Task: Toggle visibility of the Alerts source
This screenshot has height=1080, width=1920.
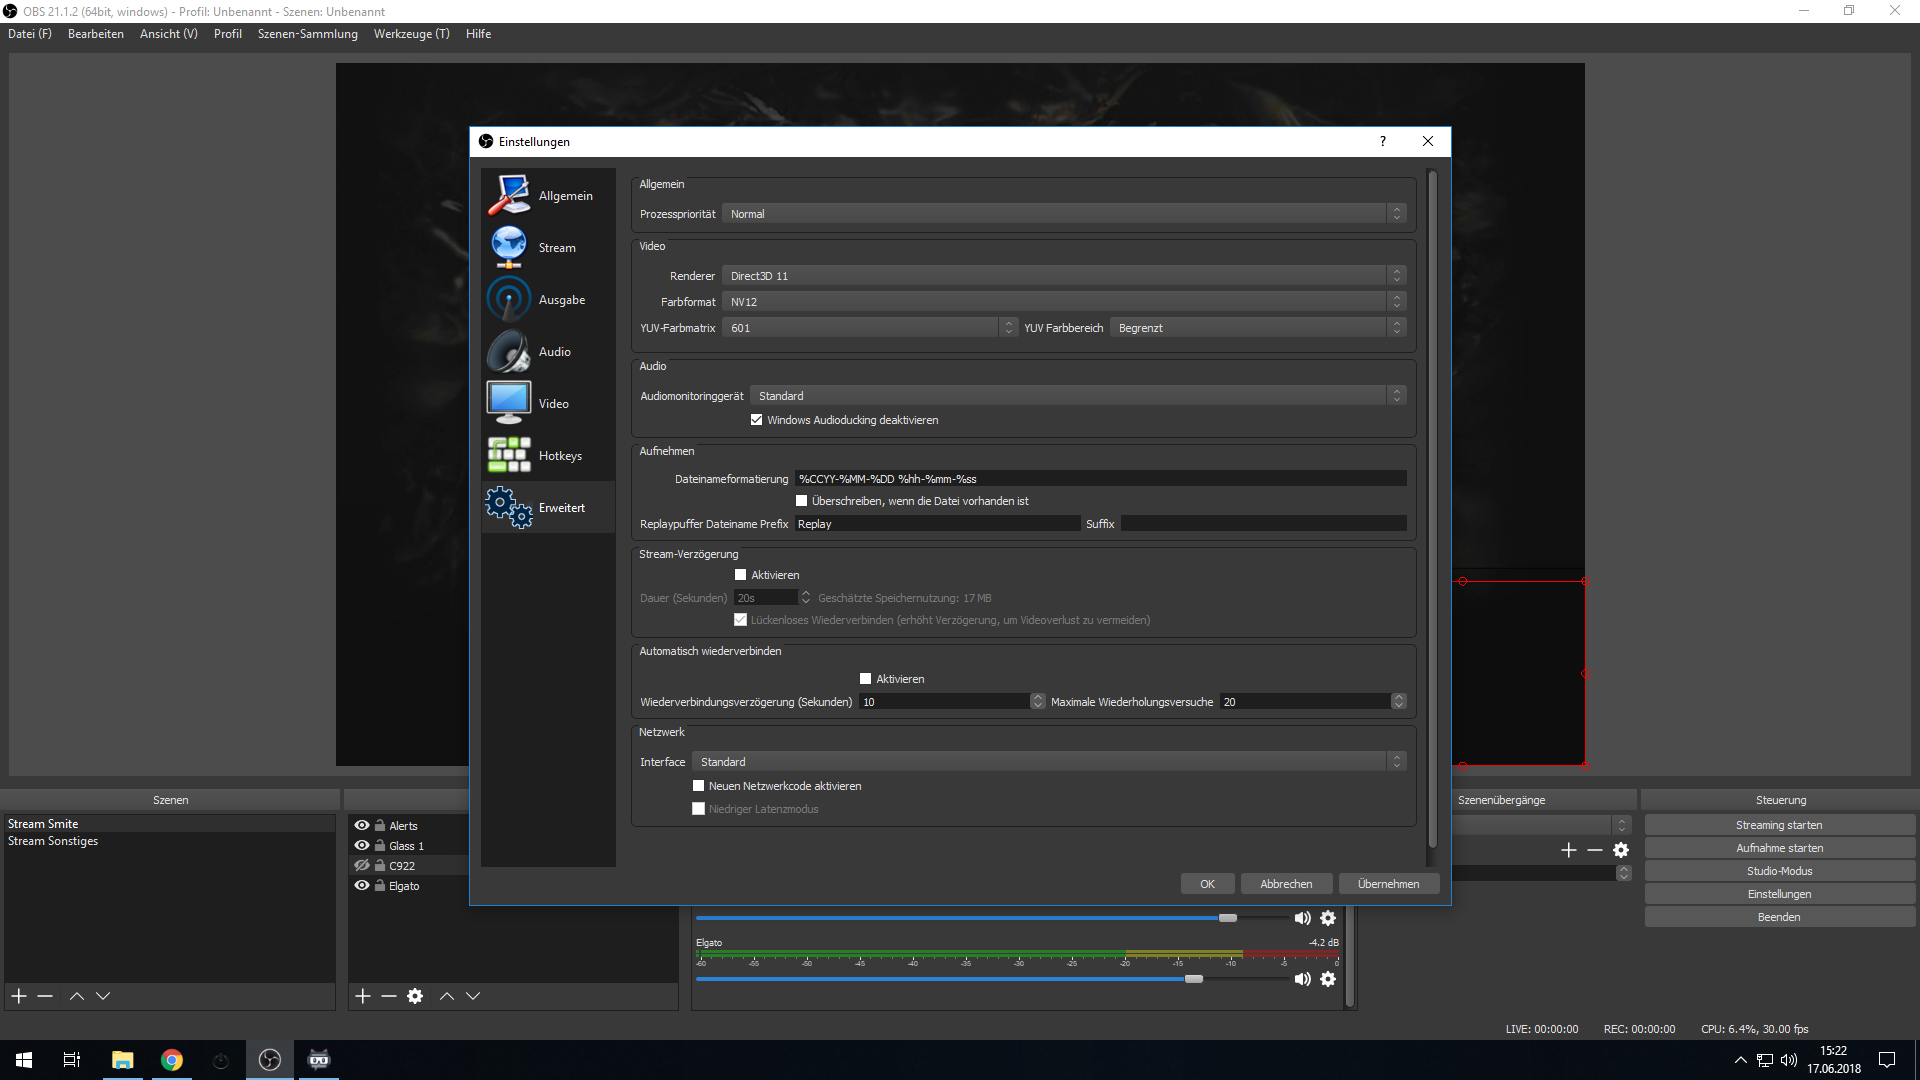Action: (362, 825)
